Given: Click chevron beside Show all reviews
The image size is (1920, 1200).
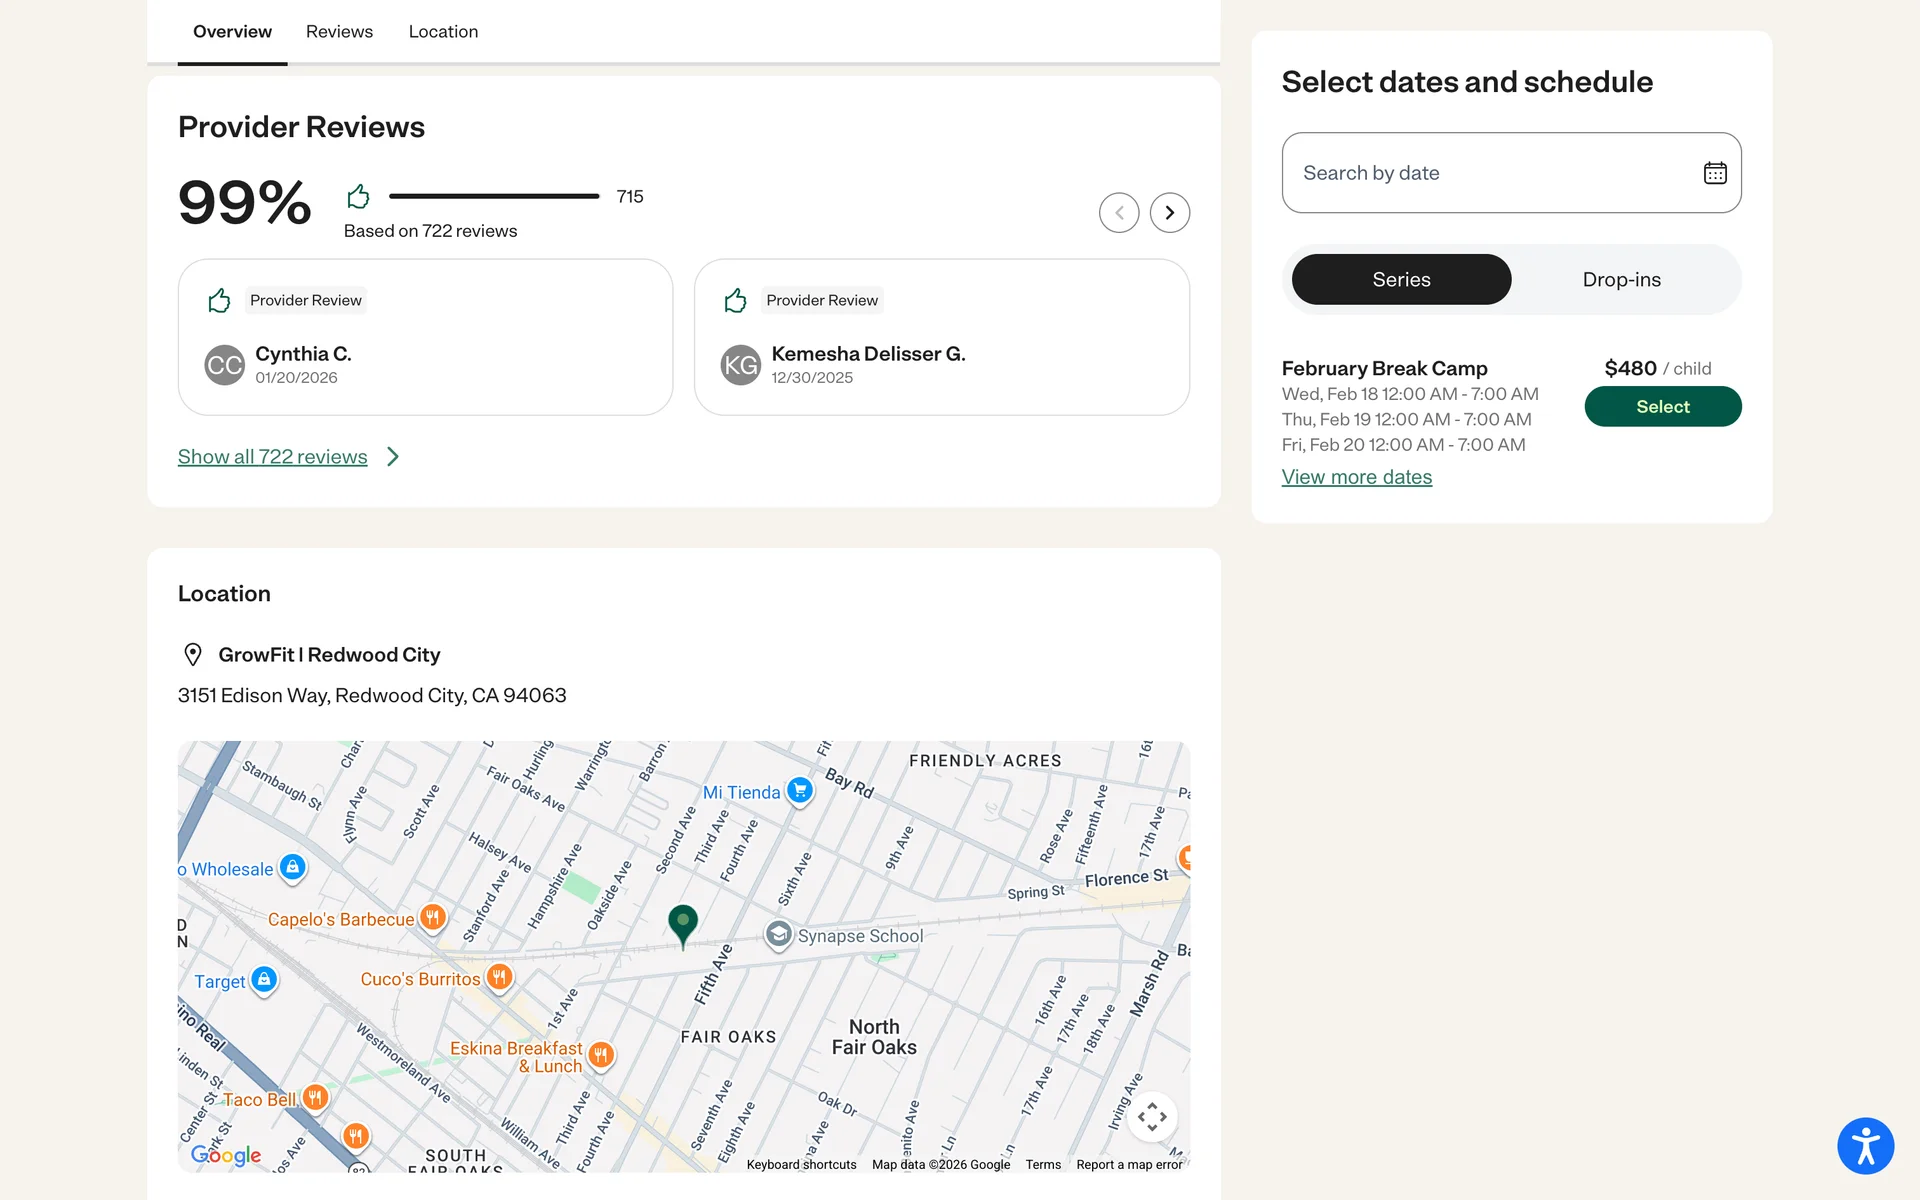Looking at the screenshot, I should (x=393, y=457).
